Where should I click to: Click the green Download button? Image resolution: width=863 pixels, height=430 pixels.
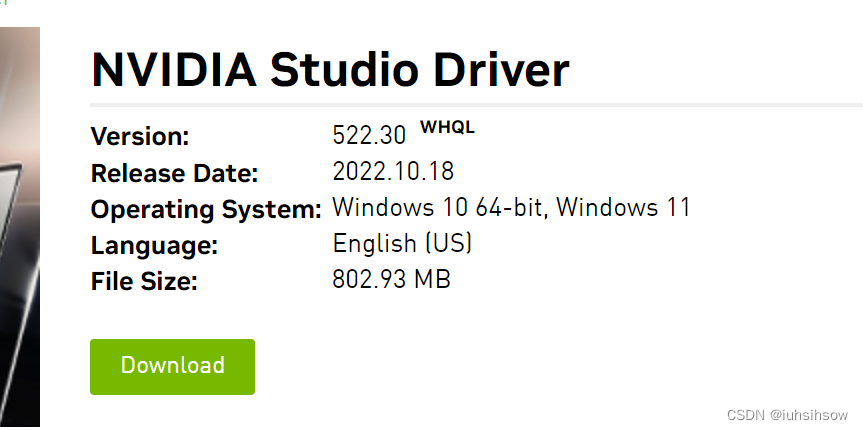pos(172,367)
